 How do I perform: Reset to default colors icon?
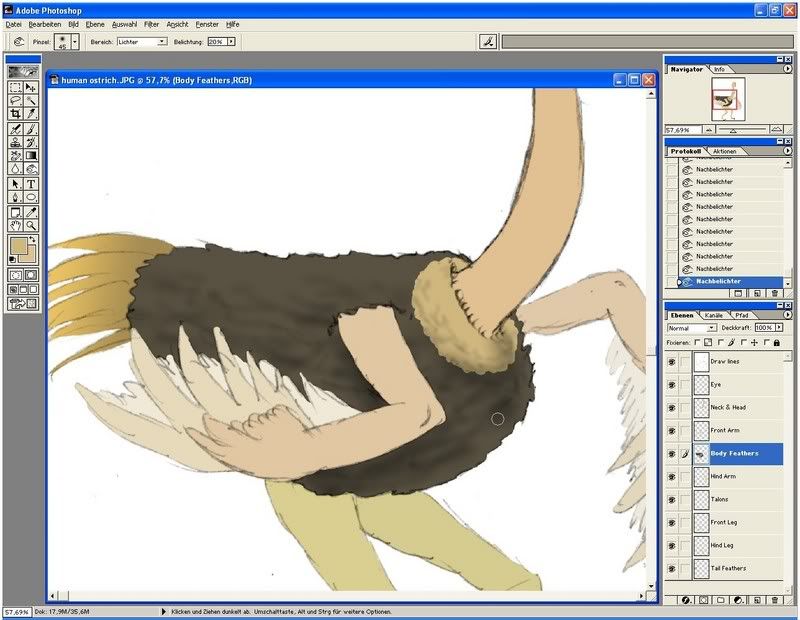13,260
